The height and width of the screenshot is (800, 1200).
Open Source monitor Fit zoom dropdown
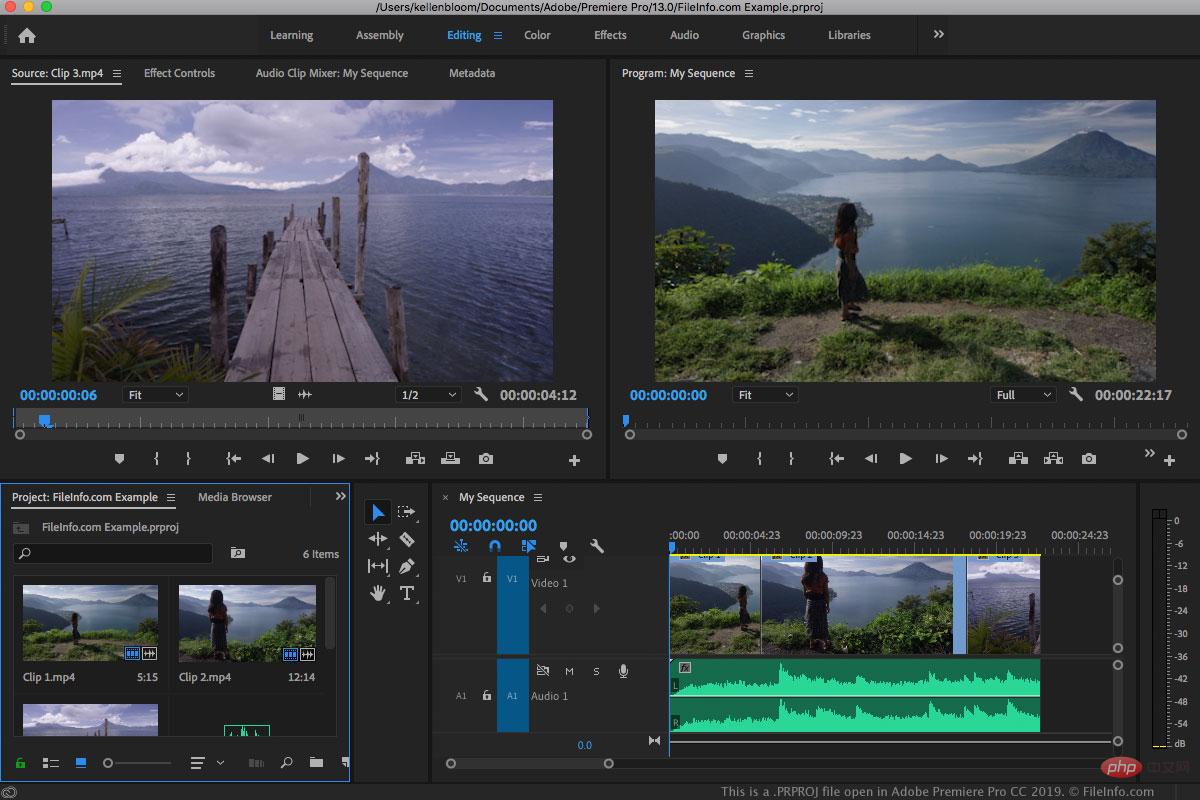pyautogui.click(x=155, y=395)
